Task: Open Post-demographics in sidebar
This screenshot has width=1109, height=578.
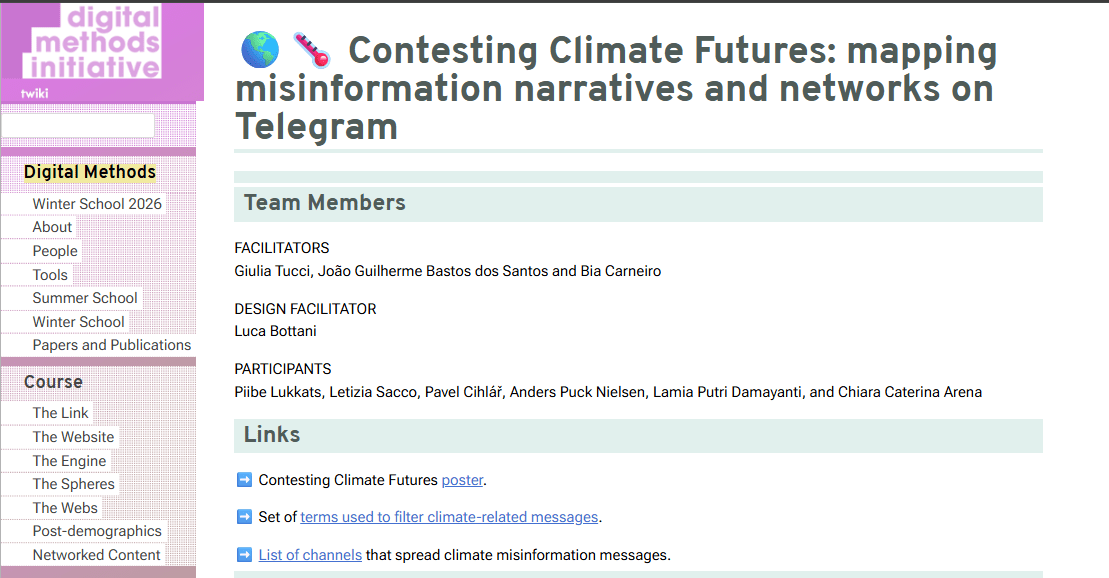Action: 97,531
